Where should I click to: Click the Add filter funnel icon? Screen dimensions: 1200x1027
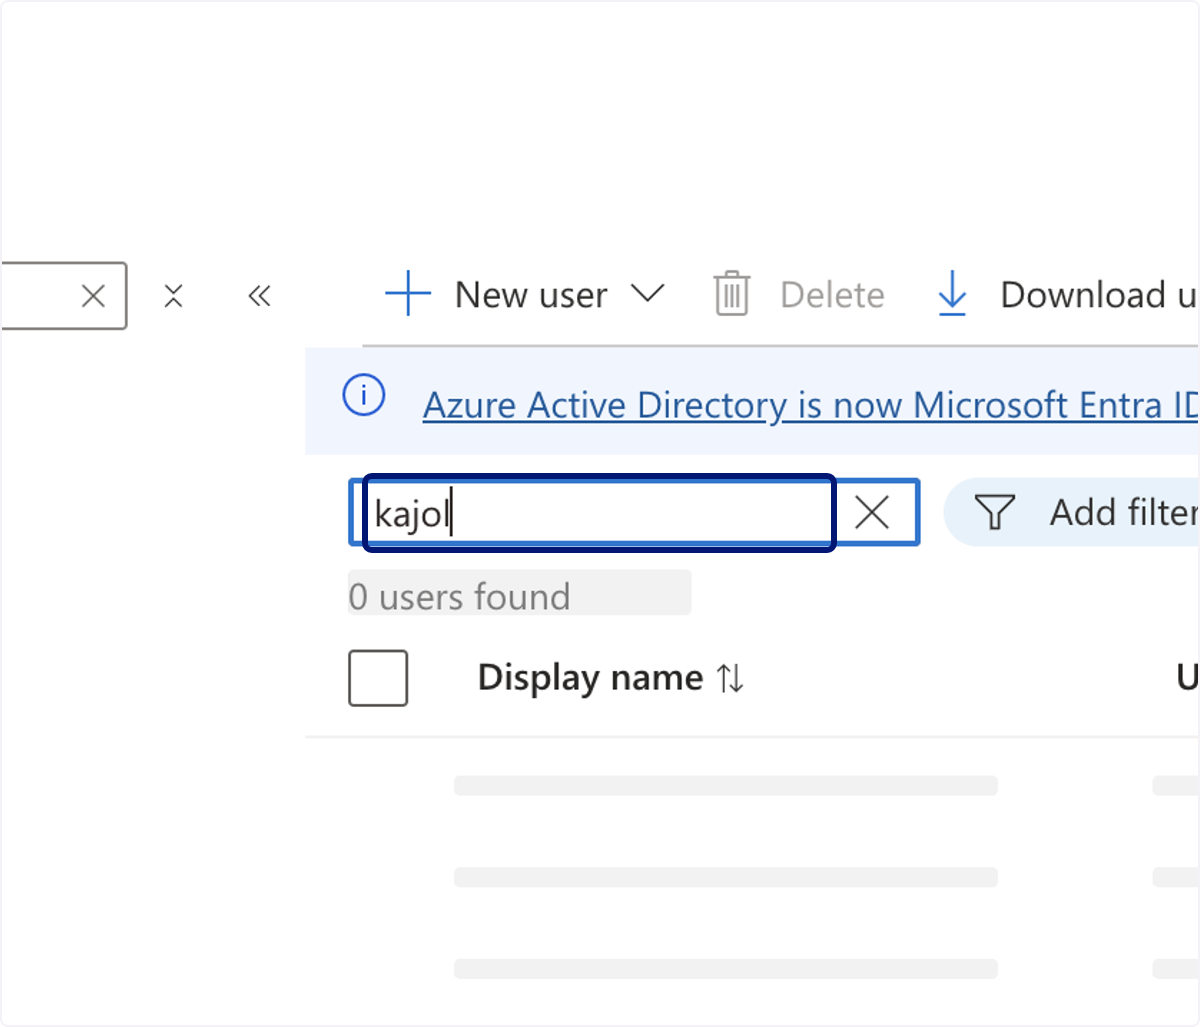(995, 513)
